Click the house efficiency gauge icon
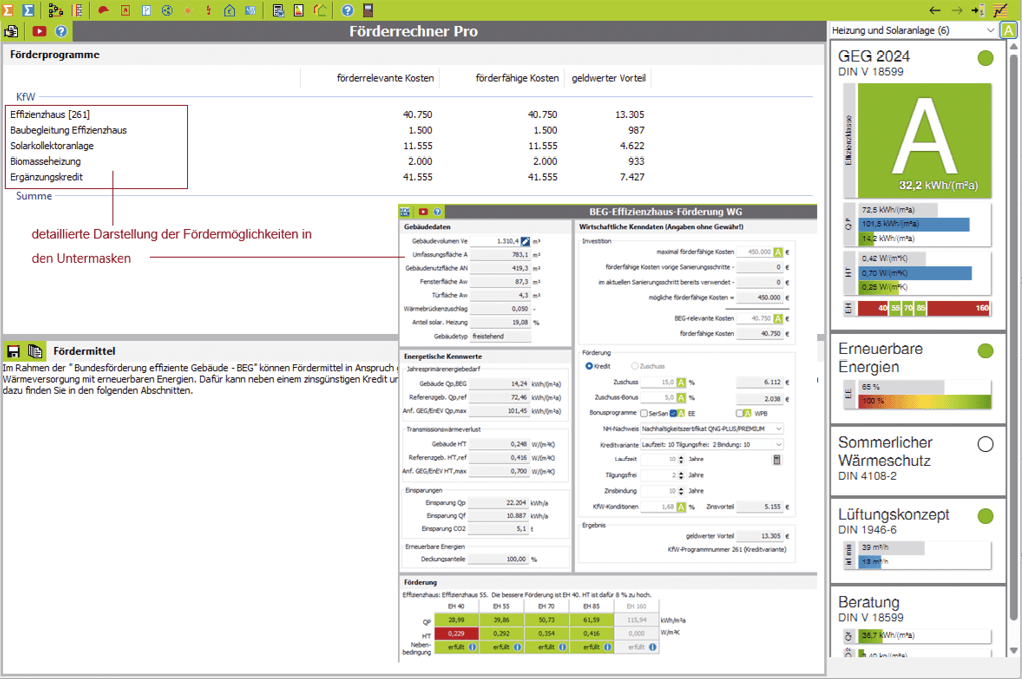The height and width of the screenshot is (679, 1022). point(319,10)
